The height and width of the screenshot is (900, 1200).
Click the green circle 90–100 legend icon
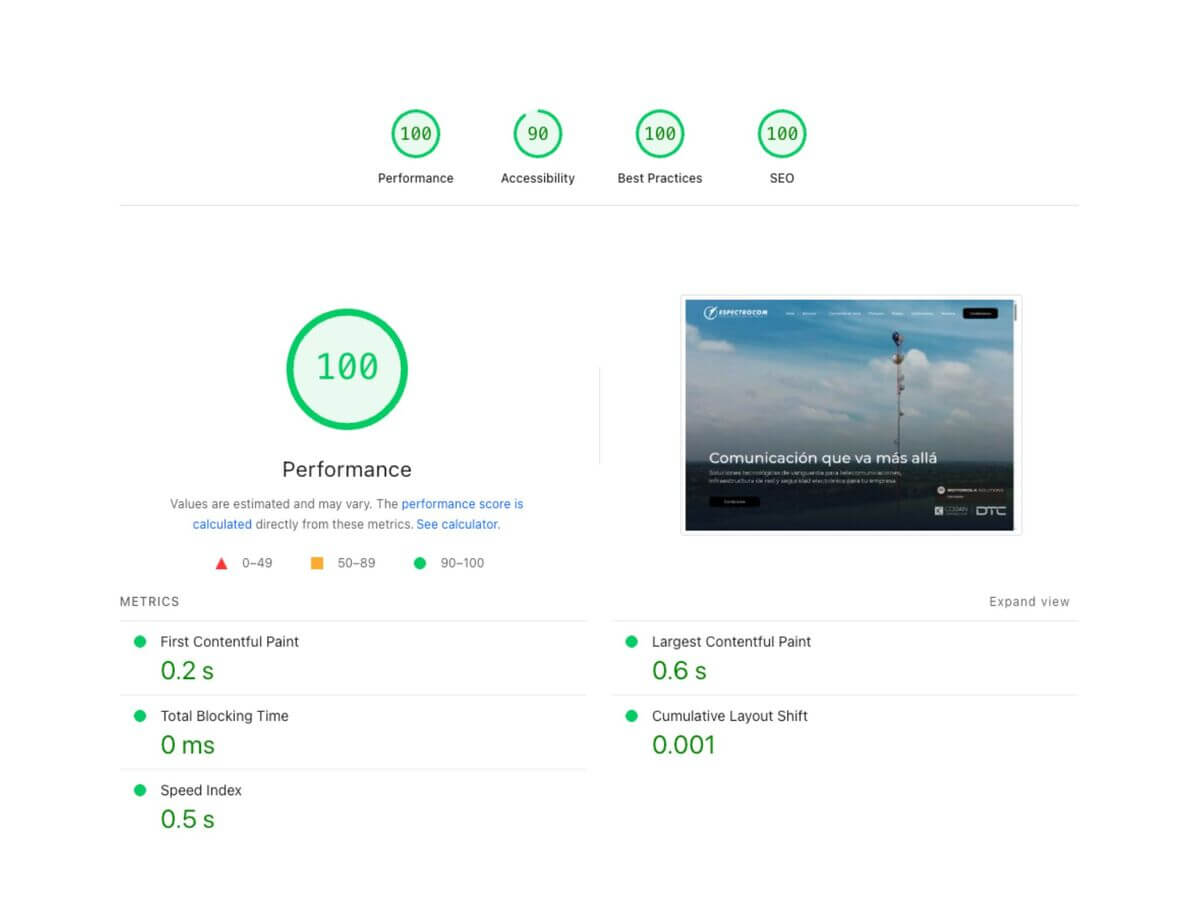[x=420, y=563]
